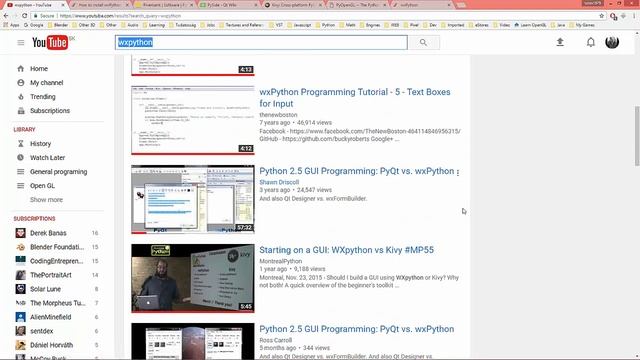The image size is (640, 360).
Task: Click the YouTube logo
Action: pos(50,42)
